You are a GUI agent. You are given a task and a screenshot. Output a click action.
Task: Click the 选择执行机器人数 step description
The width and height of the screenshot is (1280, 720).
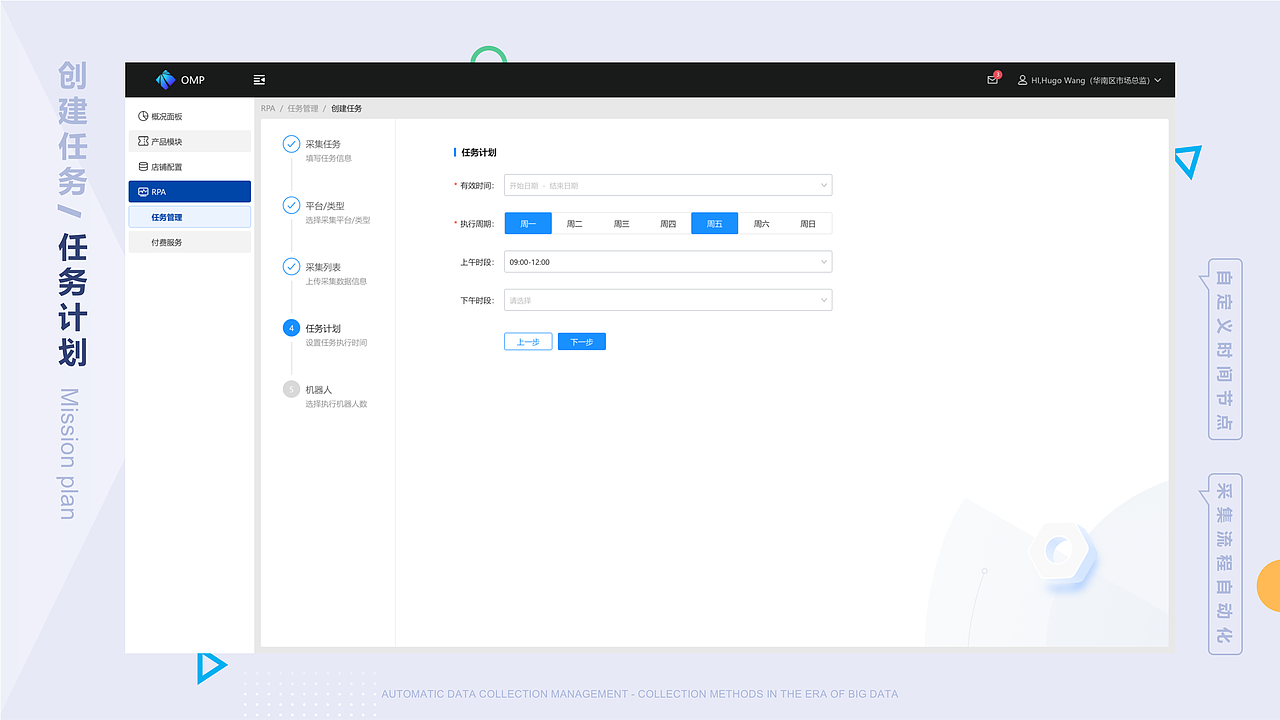click(x=337, y=404)
